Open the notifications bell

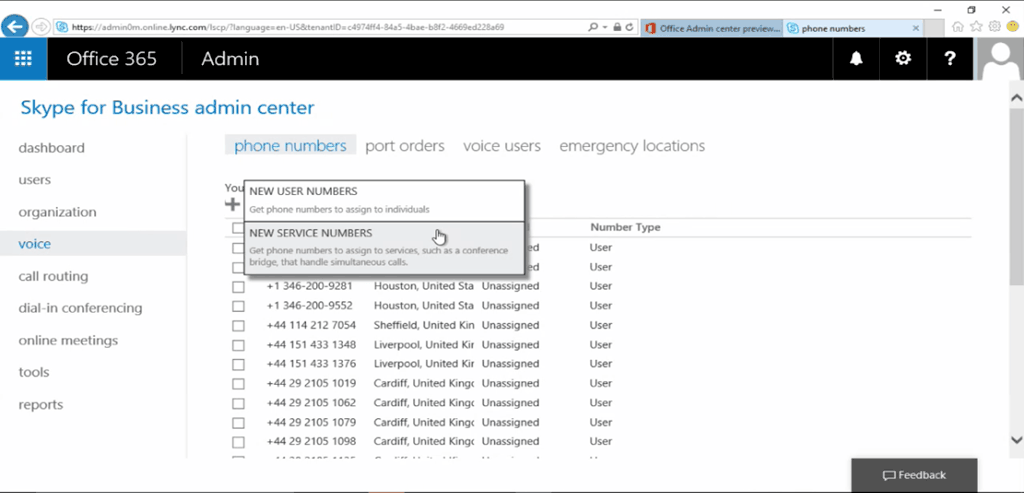tap(856, 59)
